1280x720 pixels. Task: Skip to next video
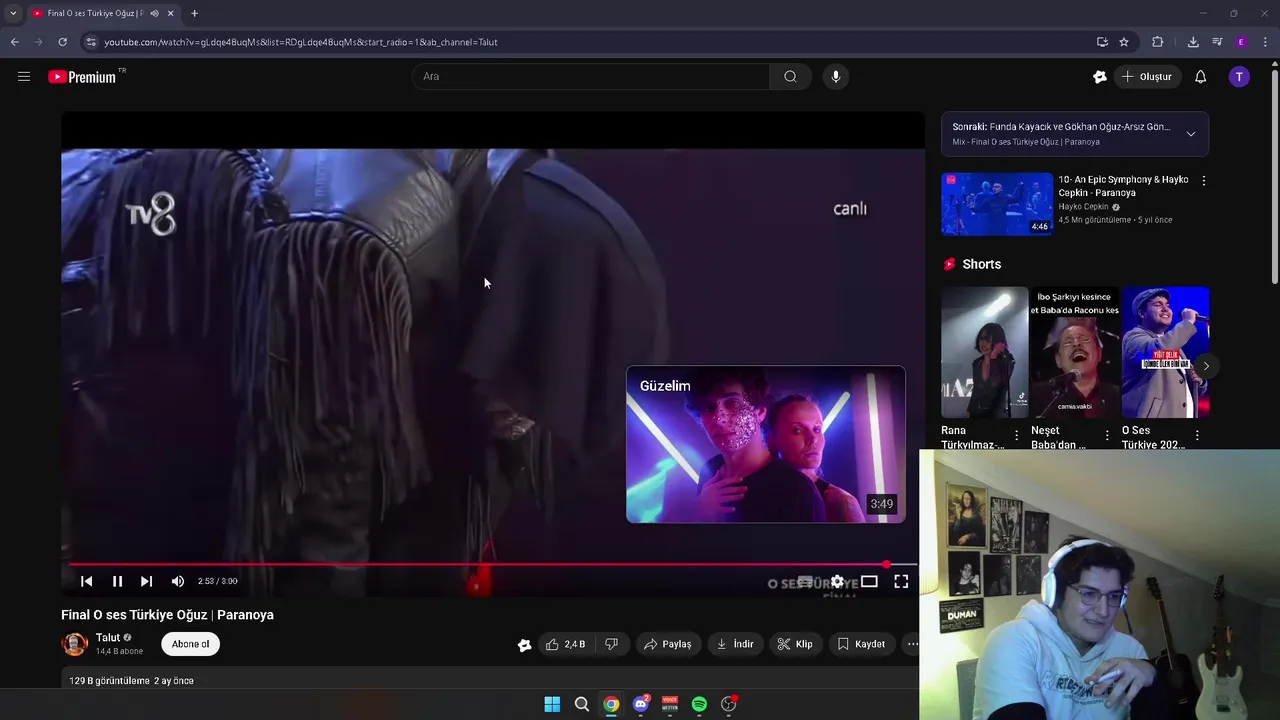coord(147,581)
